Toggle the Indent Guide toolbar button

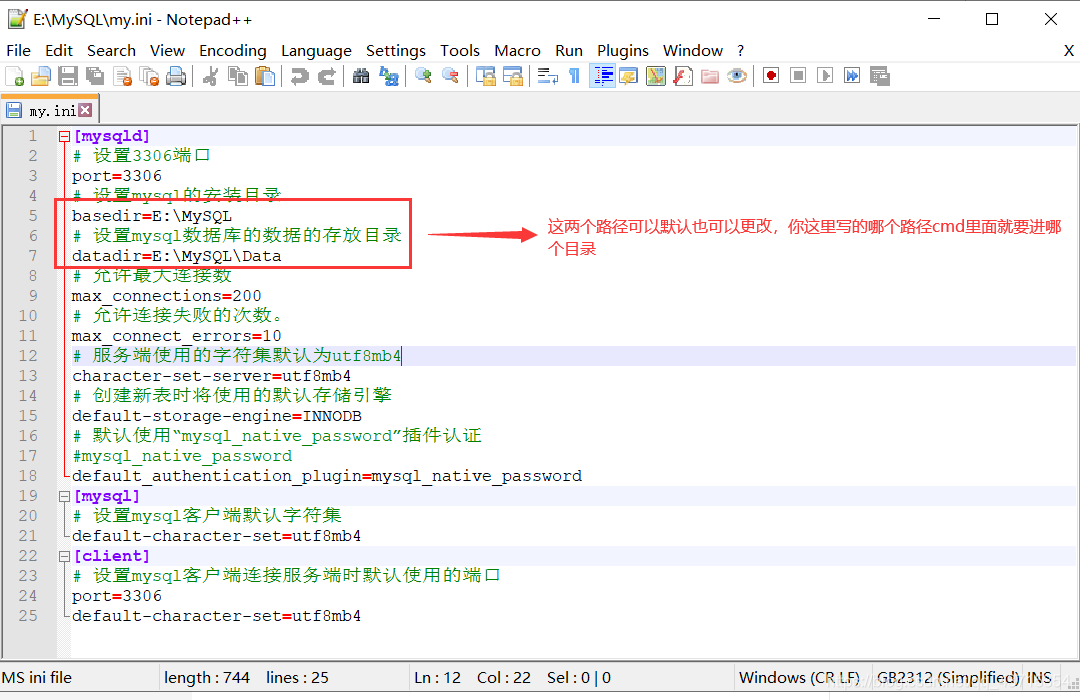(x=602, y=76)
